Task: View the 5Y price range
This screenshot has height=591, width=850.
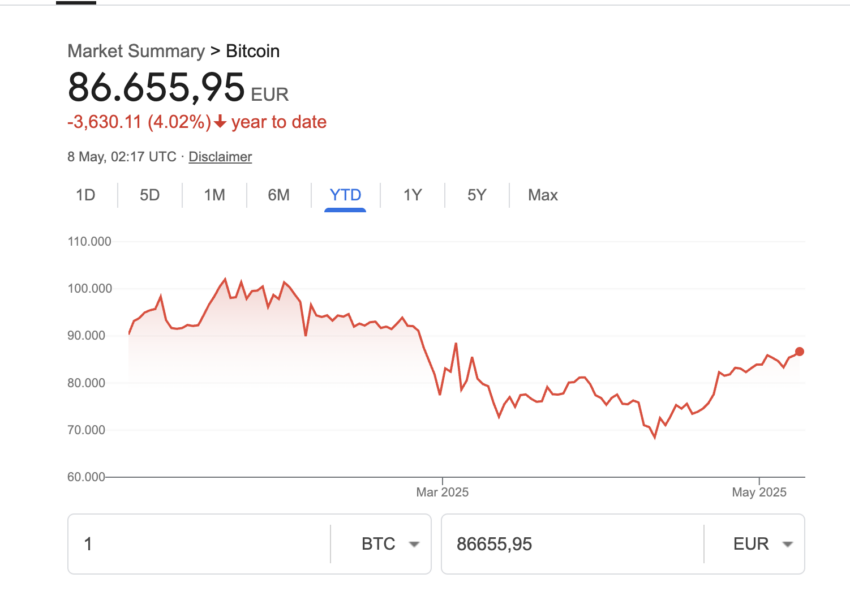Action: click(477, 195)
